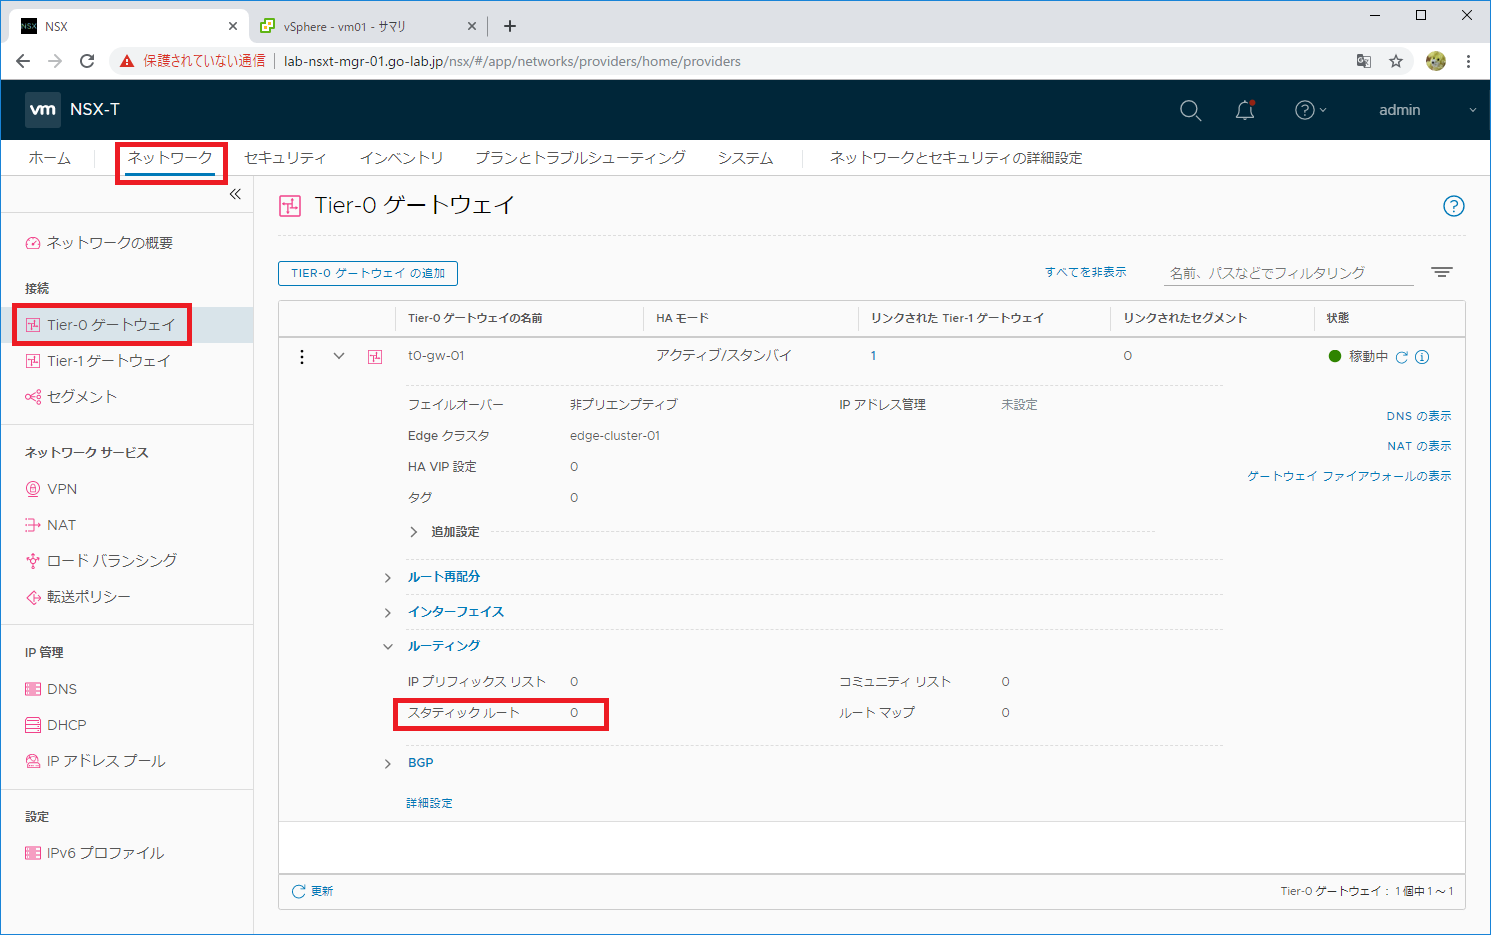Open the help question mark menu in header

(1310, 110)
